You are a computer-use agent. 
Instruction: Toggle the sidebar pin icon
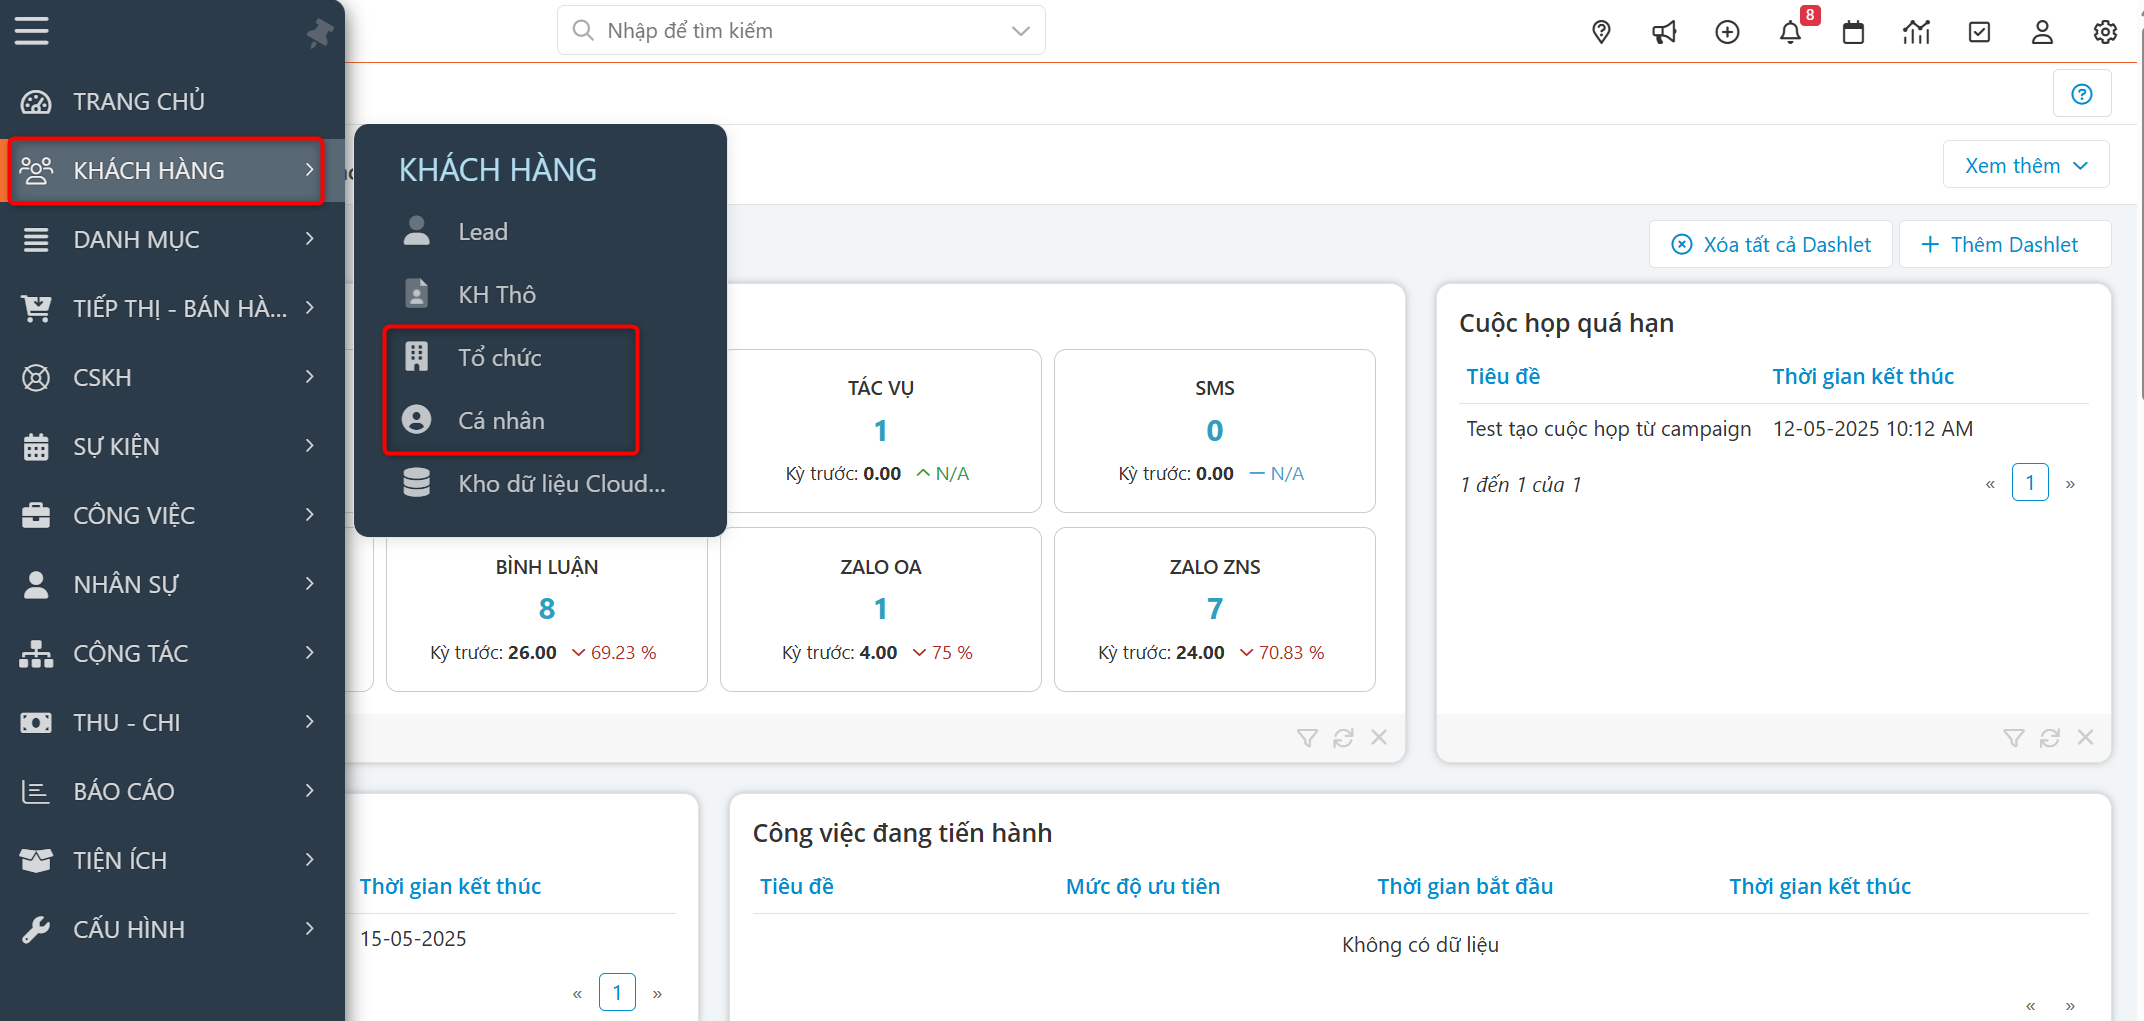click(319, 33)
